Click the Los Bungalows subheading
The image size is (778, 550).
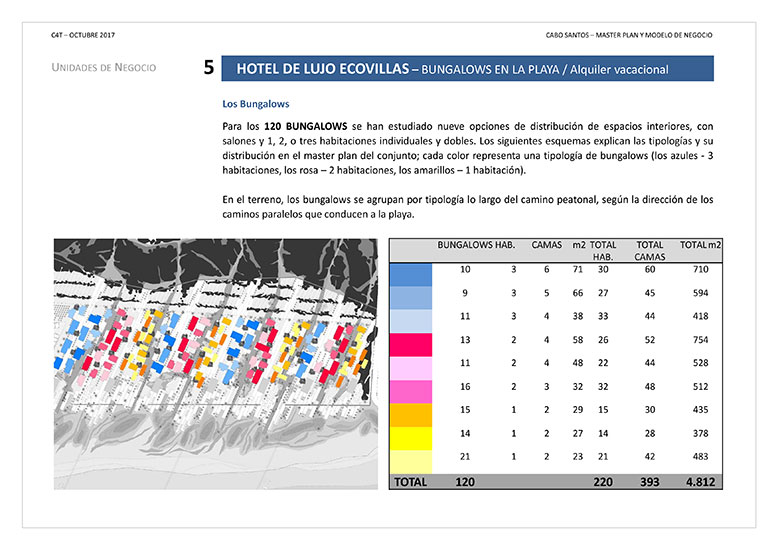coord(256,103)
